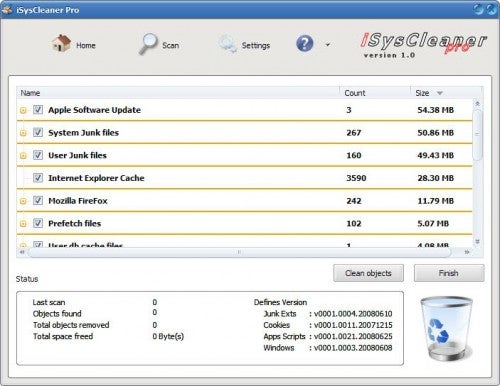Select the User Junk files name

click(x=77, y=155)
